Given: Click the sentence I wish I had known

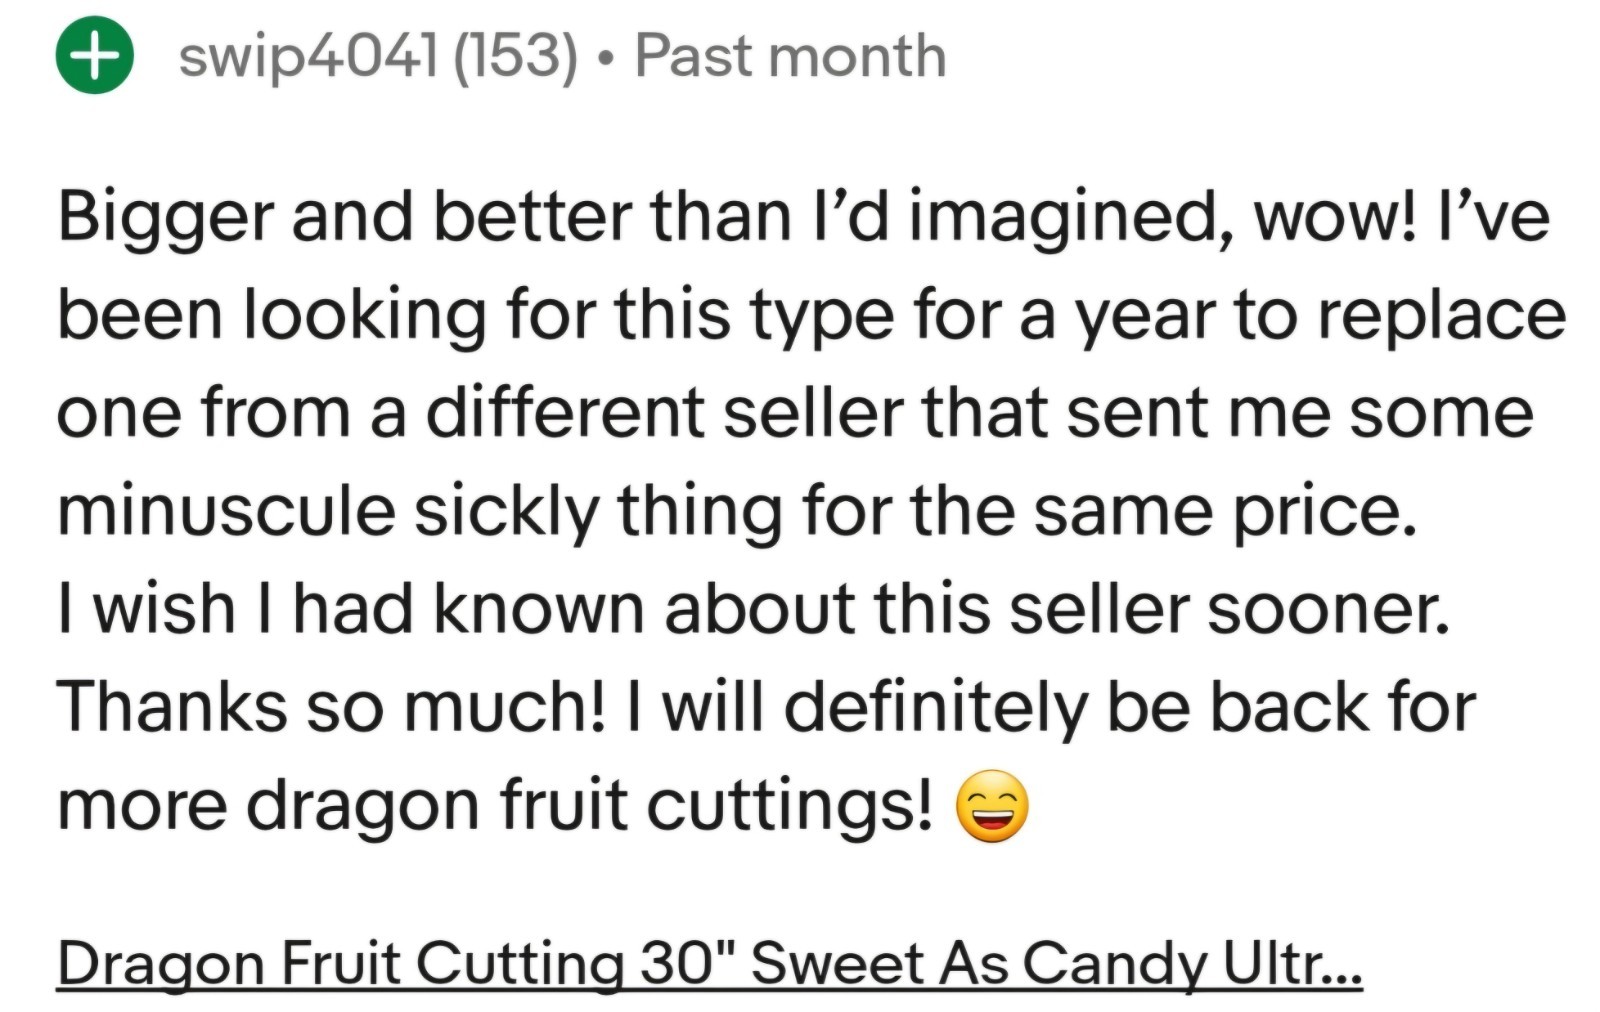Looking at the screenshot, I should point(752,609).
